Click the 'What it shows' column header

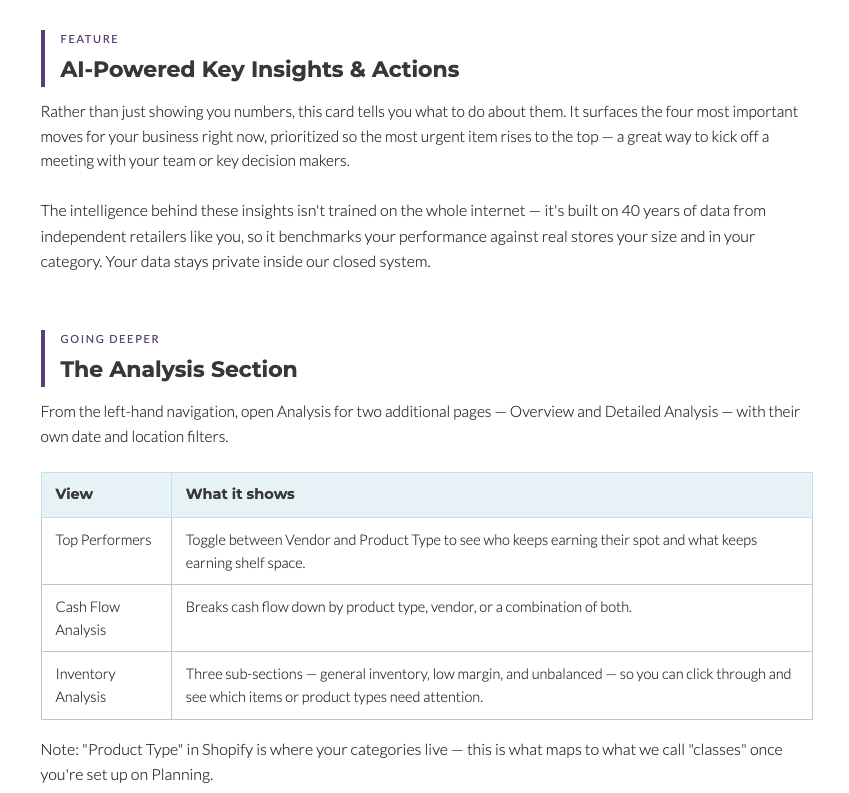[240, 494]
